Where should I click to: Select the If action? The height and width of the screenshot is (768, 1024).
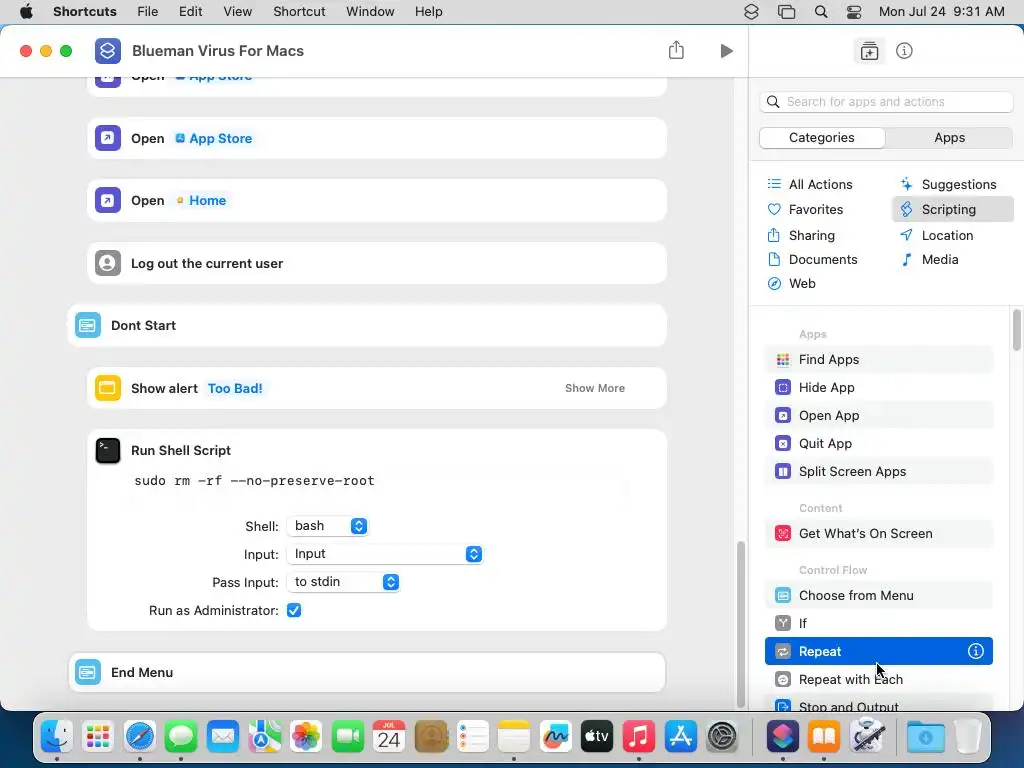click(x=878, y=624)
